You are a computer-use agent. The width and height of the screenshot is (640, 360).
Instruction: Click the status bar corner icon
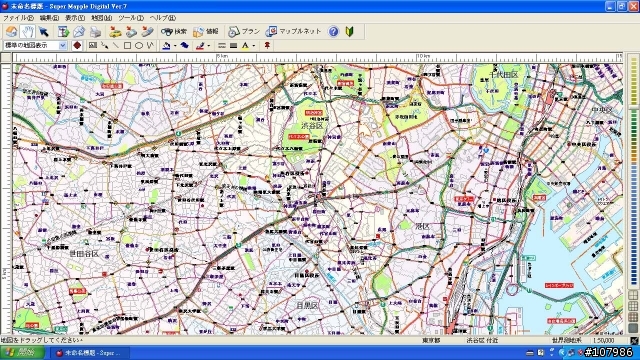634,340
